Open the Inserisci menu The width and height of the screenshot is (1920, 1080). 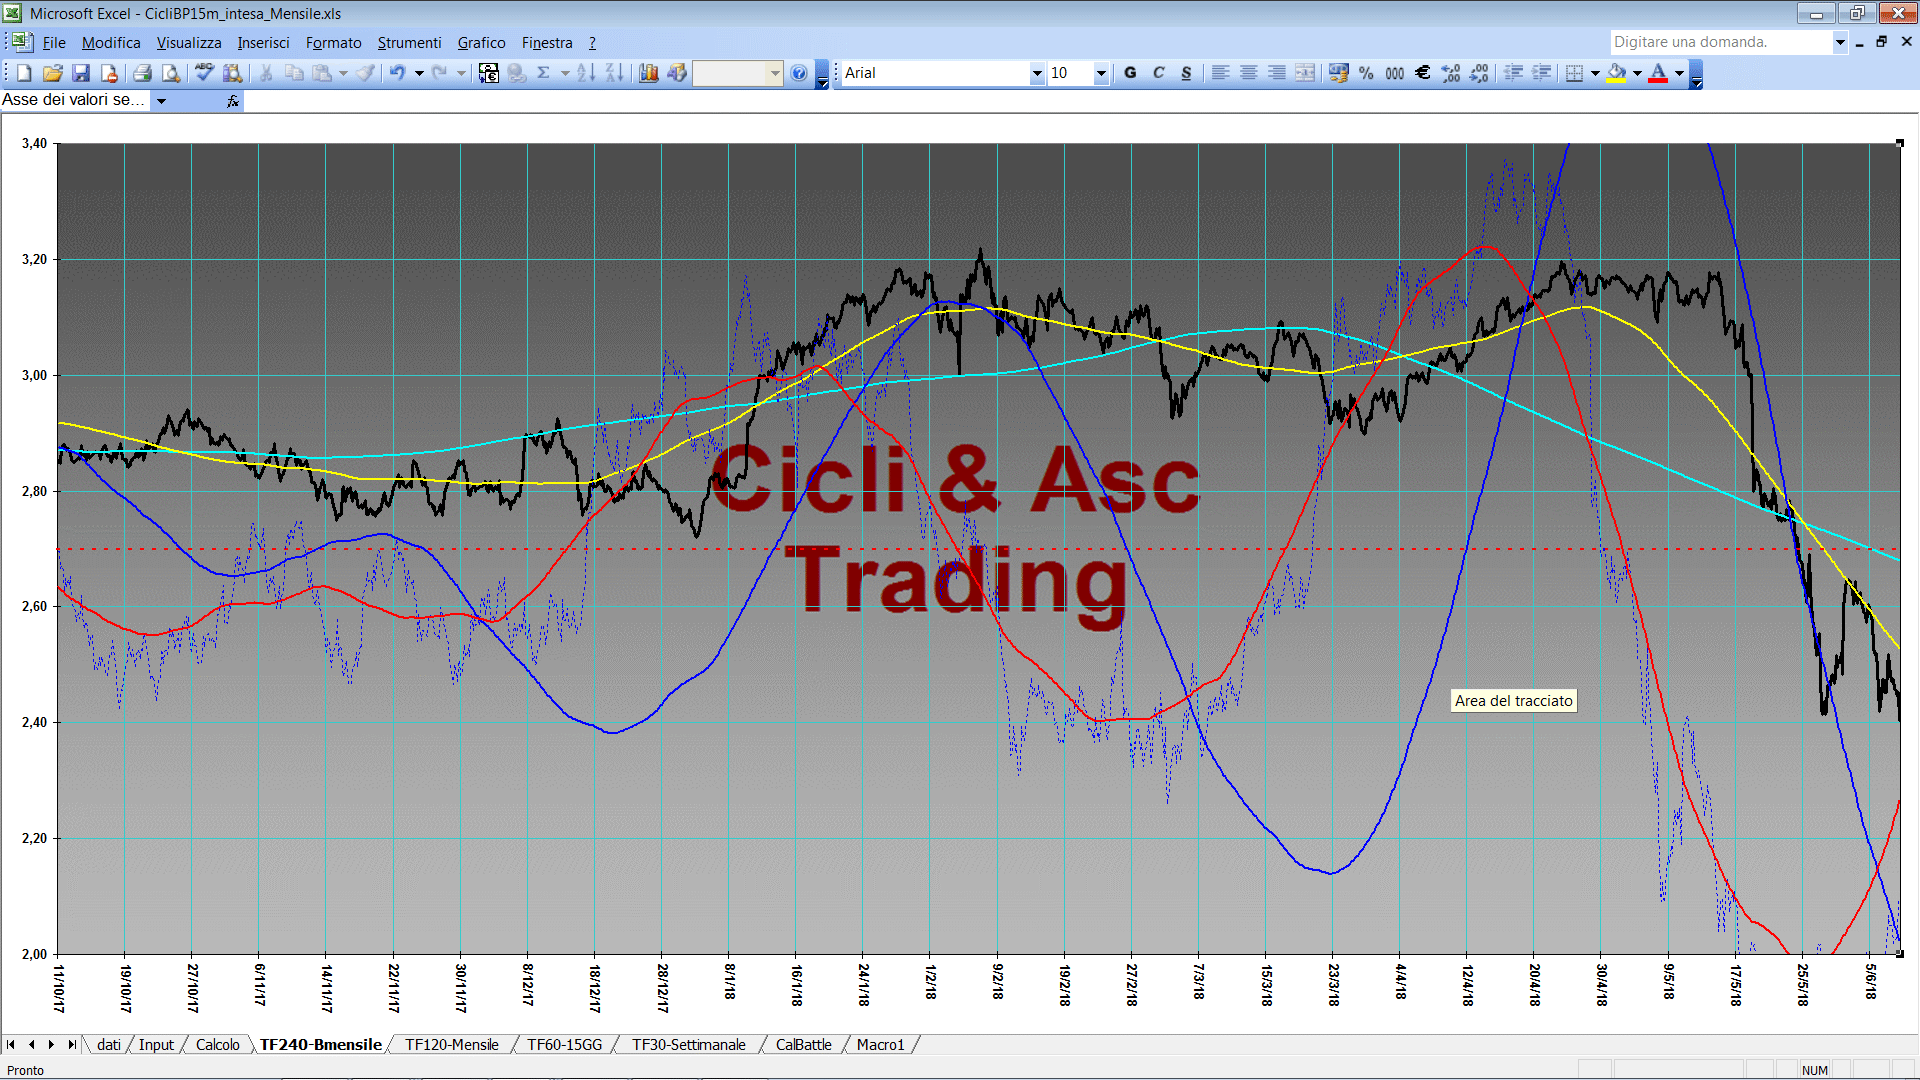[263, 43]
